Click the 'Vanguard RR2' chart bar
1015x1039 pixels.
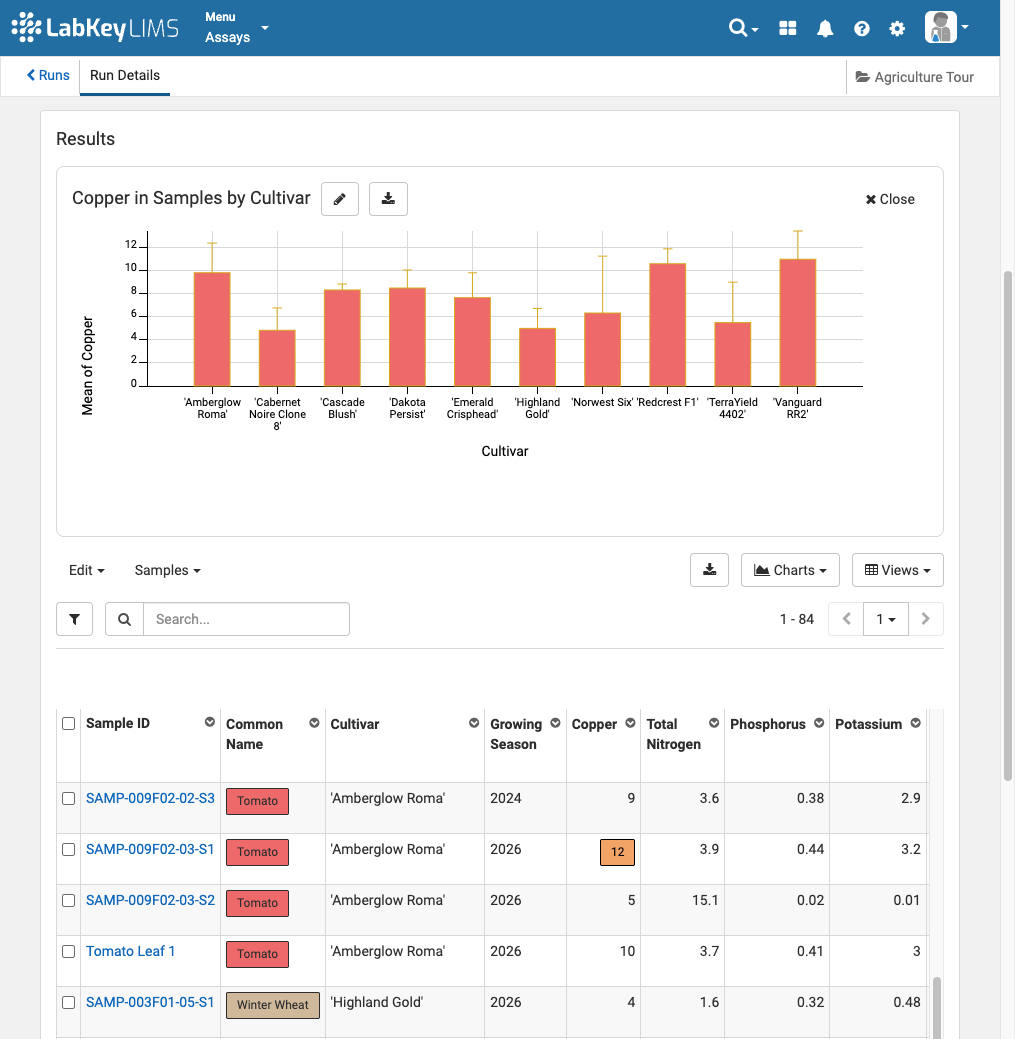[x=798, y=323]
